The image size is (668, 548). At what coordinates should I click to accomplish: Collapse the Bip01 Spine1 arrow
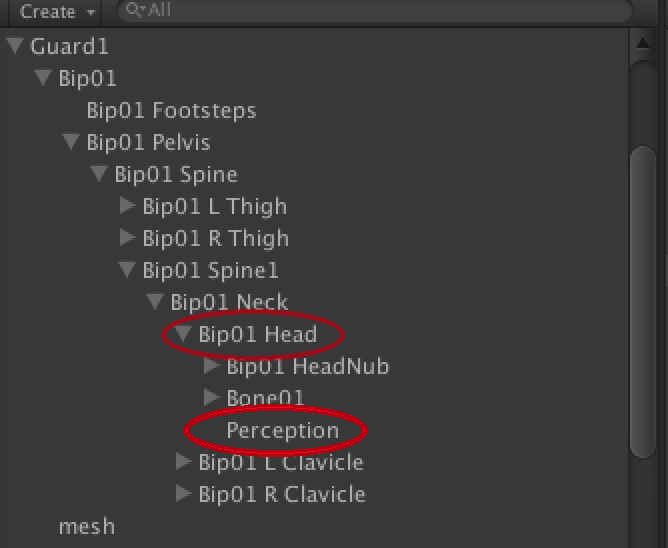click(127, 270)
